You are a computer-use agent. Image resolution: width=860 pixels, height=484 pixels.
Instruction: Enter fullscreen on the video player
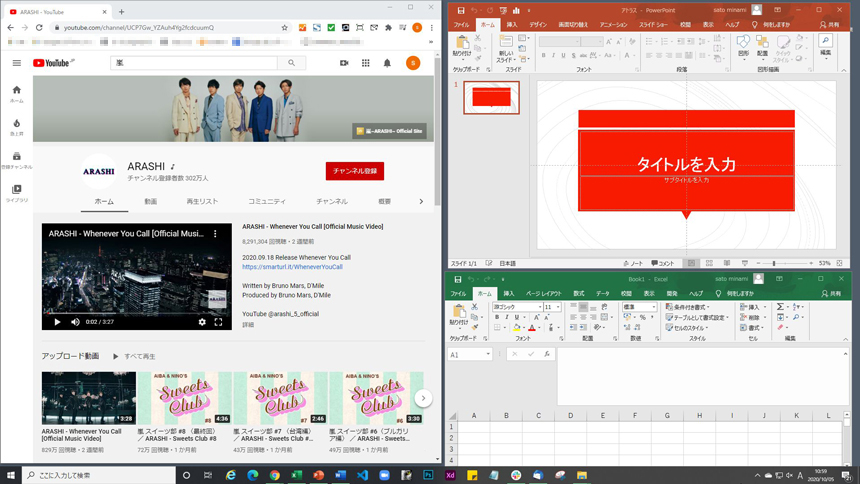click(x=218, y=322)
